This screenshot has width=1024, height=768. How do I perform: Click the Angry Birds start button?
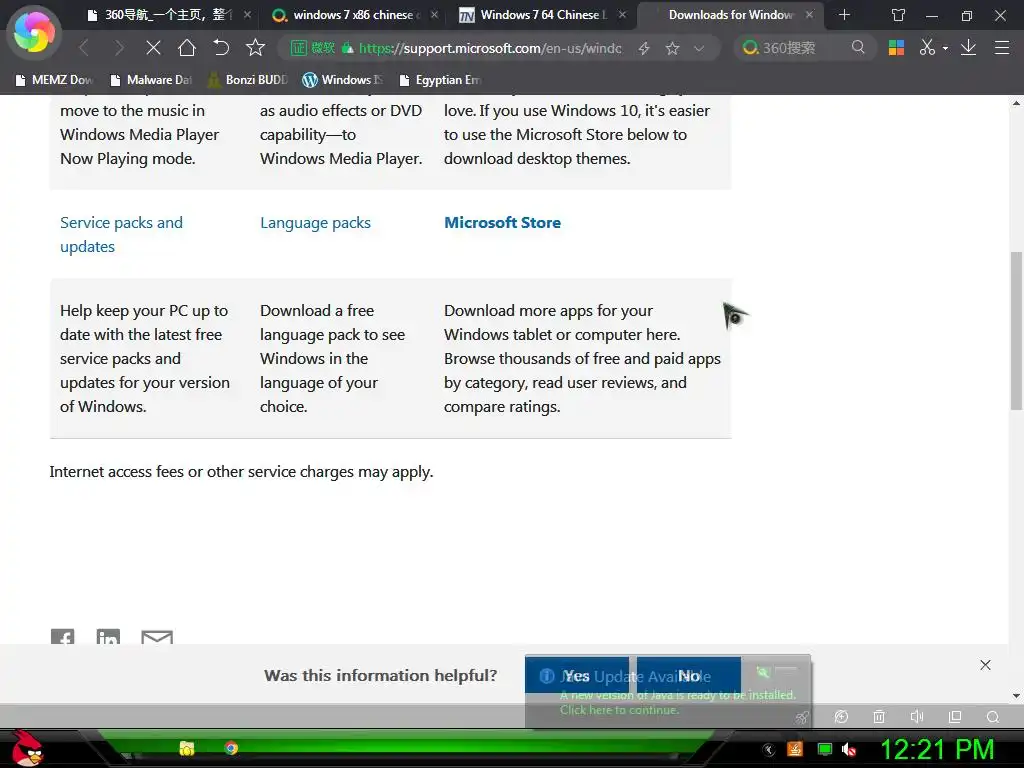point(26,748)
